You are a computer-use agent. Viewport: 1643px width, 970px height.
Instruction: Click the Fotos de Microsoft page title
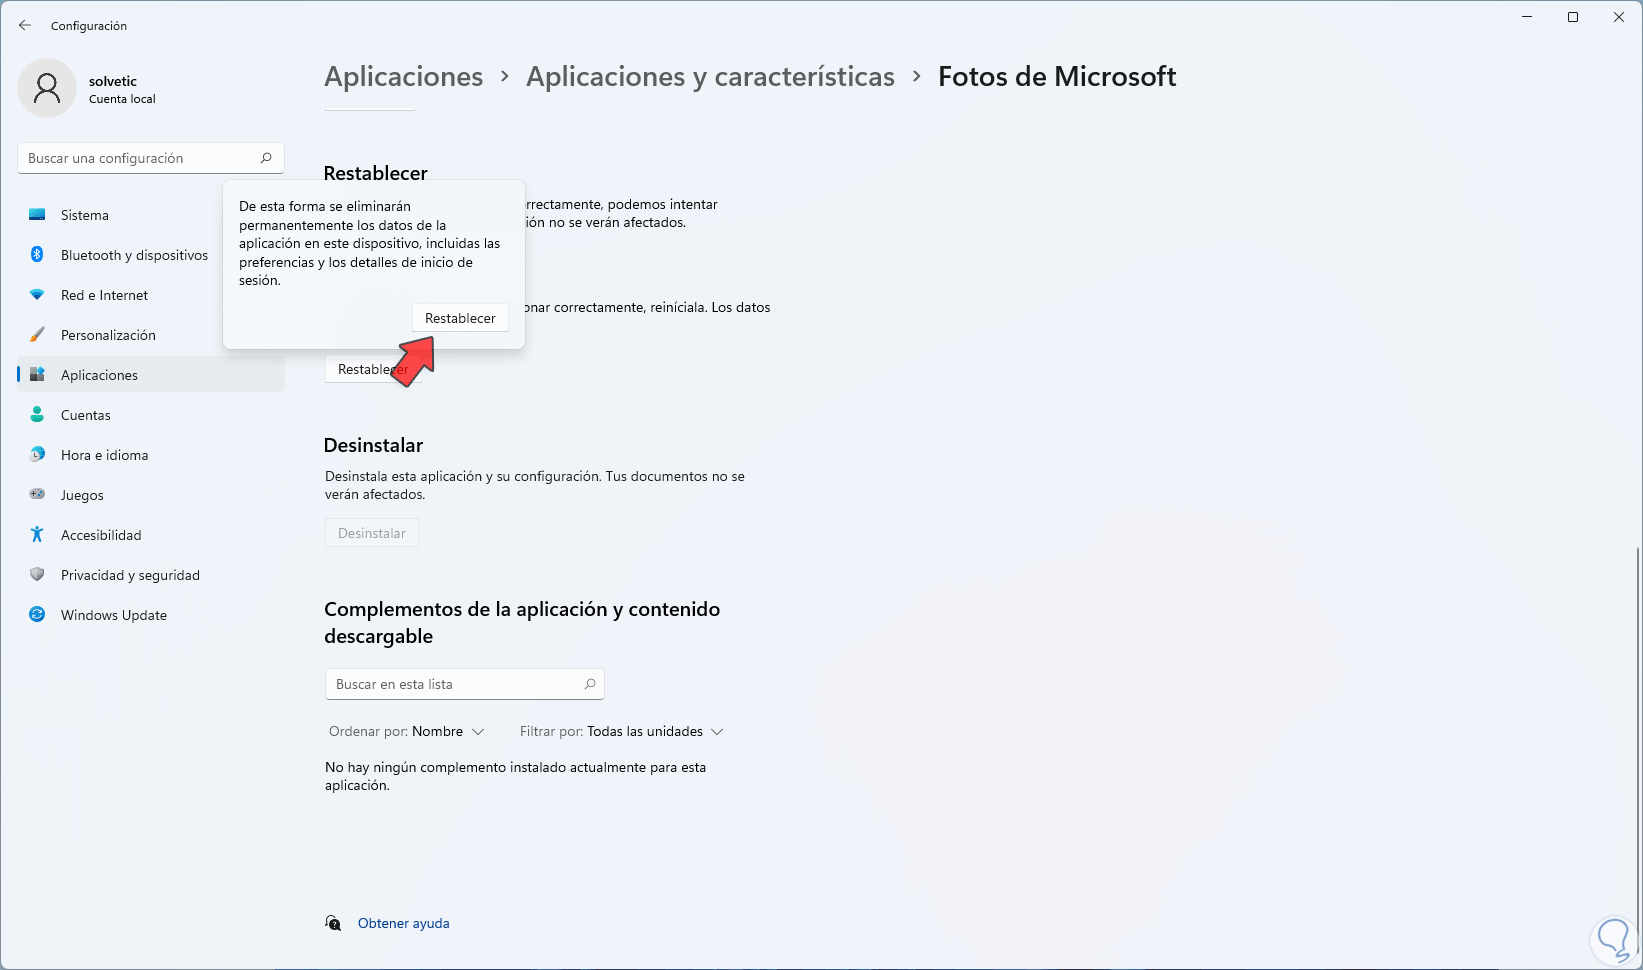(x=1057, y=77)
